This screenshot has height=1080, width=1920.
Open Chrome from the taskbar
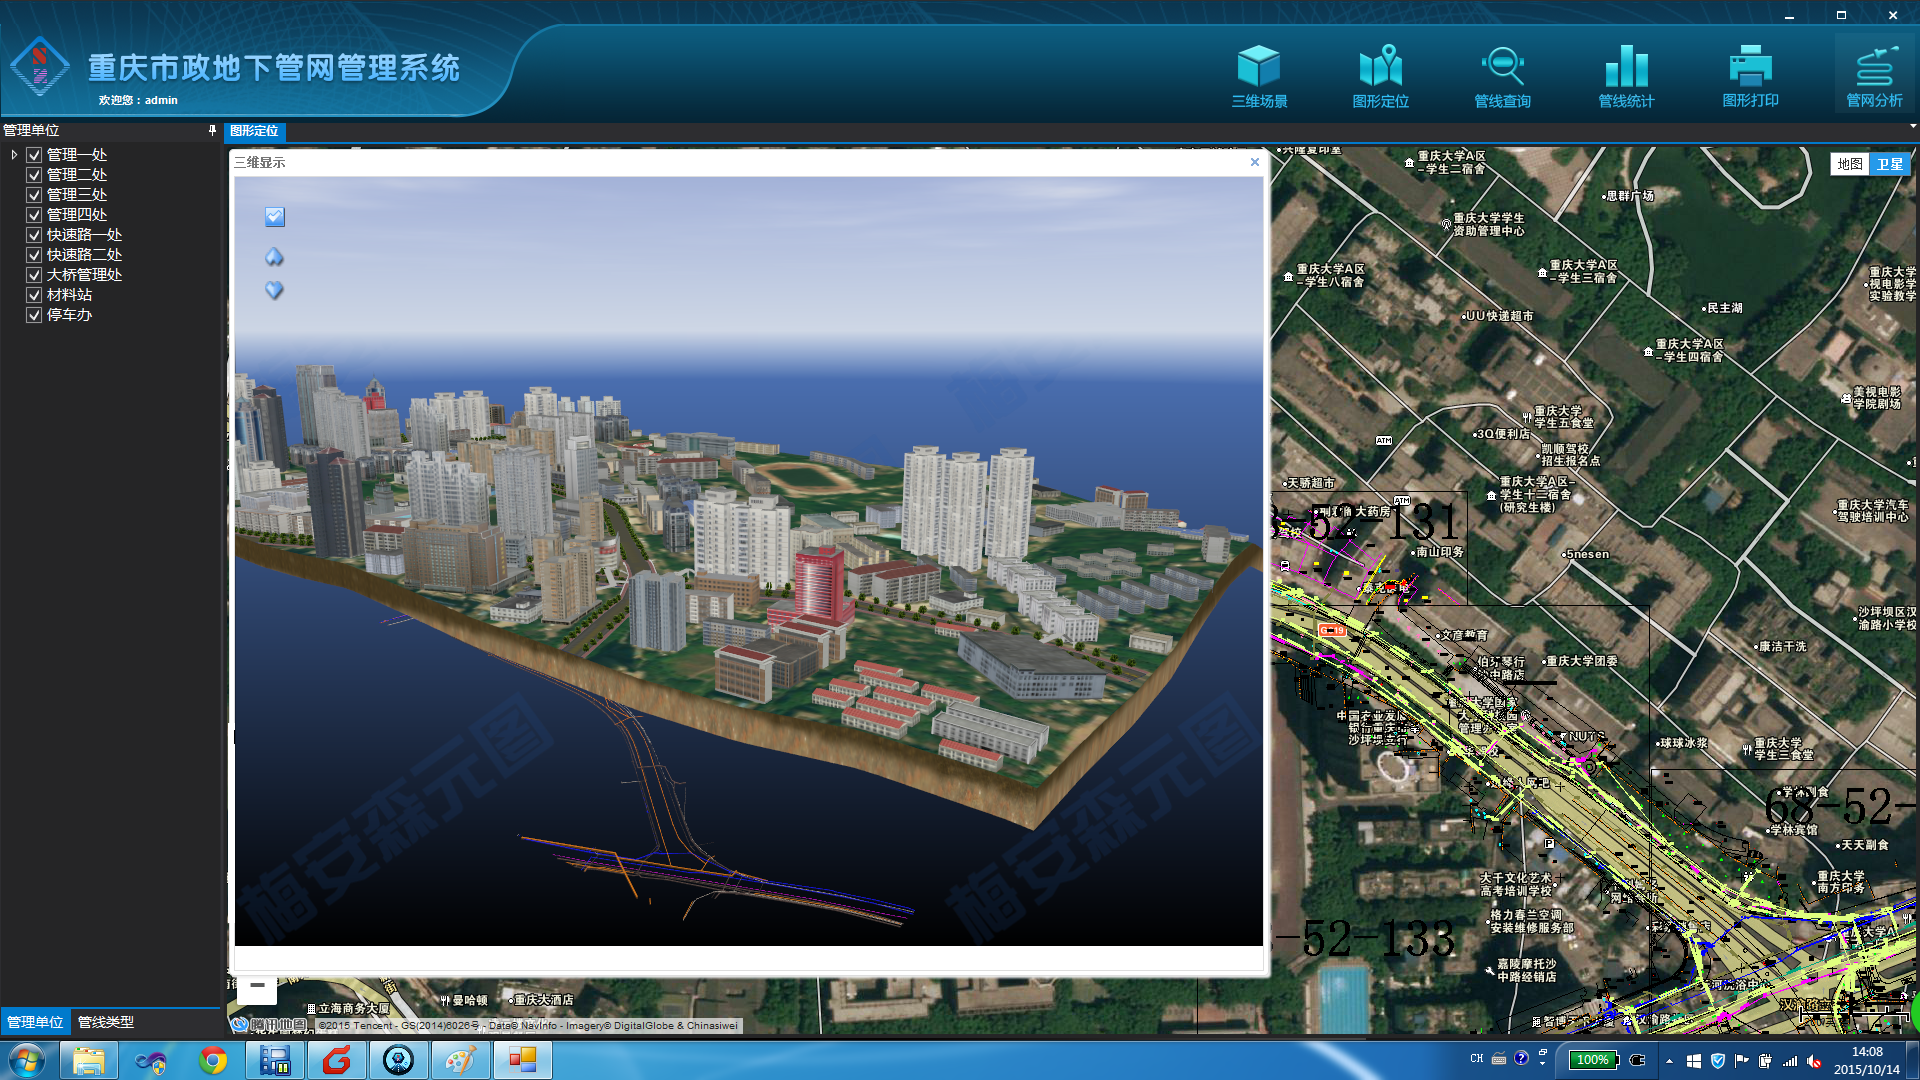[x=212, y=1060]
